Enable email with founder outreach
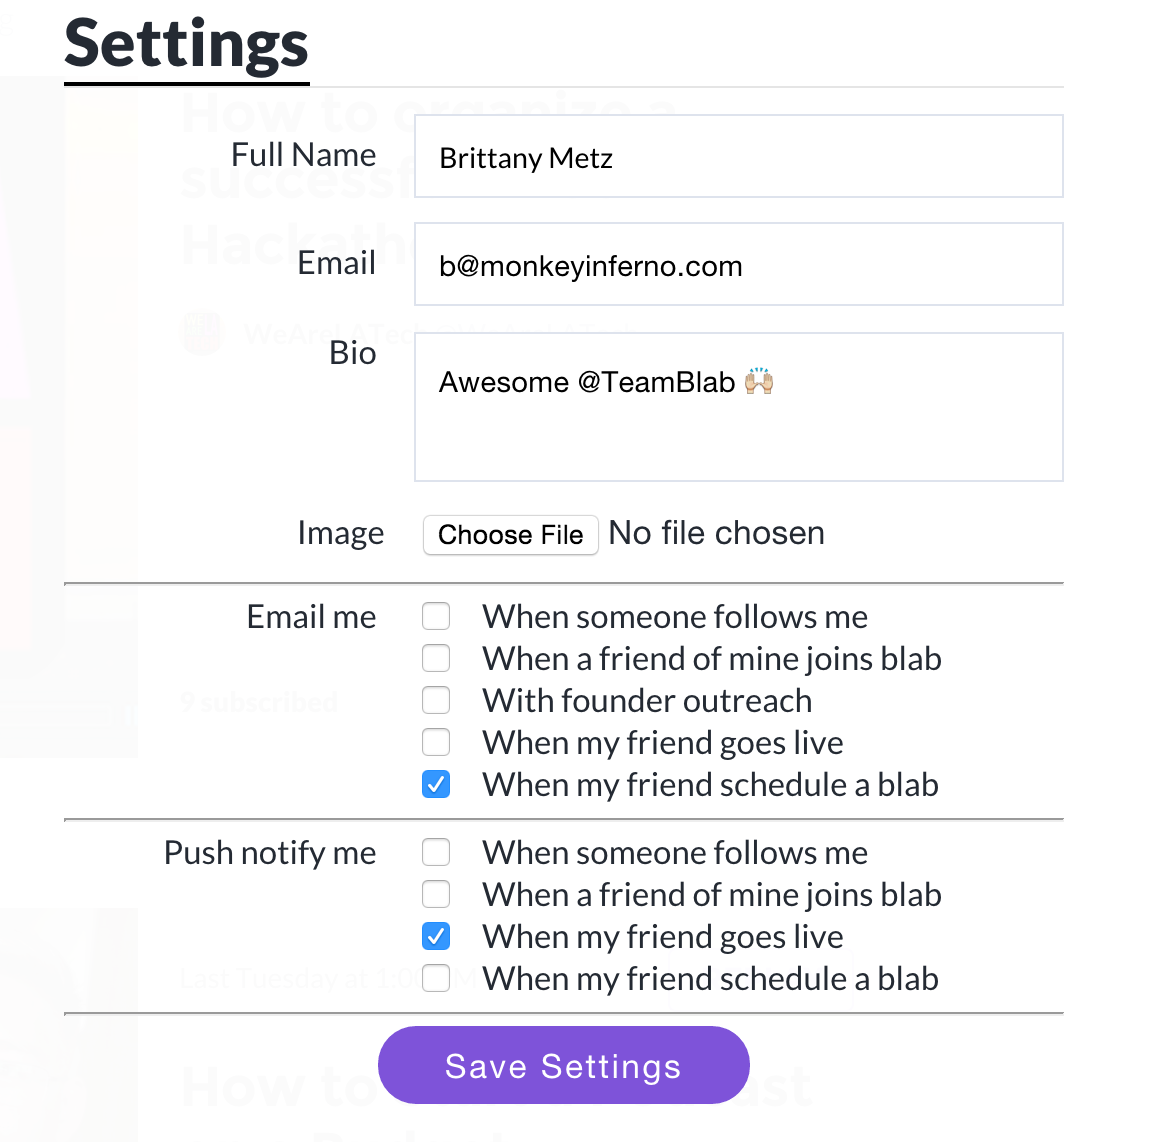This screenshot has width=1168, height=1142. click(436, 700)
